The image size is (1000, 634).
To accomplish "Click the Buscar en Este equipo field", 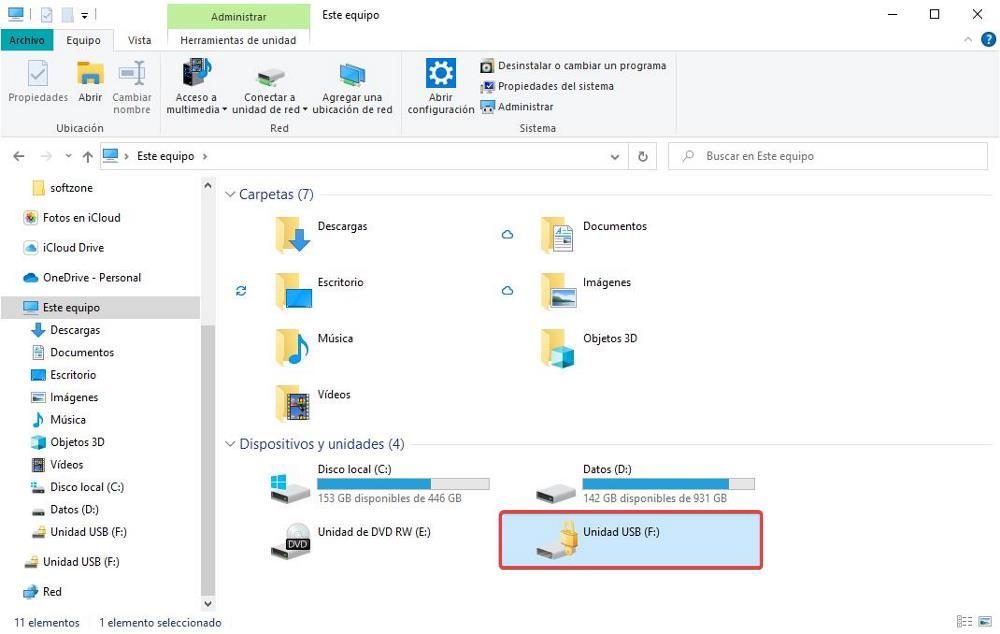I will click(x=828, y=156).
